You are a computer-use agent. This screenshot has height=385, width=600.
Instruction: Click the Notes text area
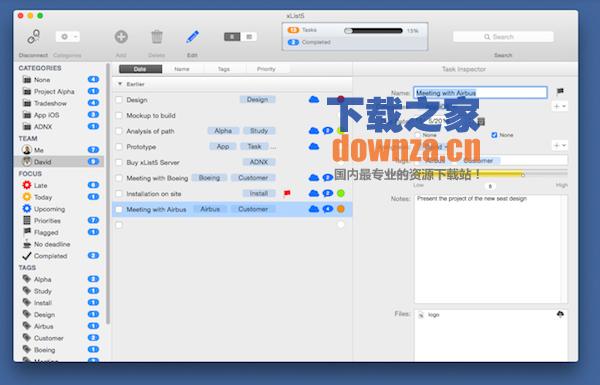491,249
